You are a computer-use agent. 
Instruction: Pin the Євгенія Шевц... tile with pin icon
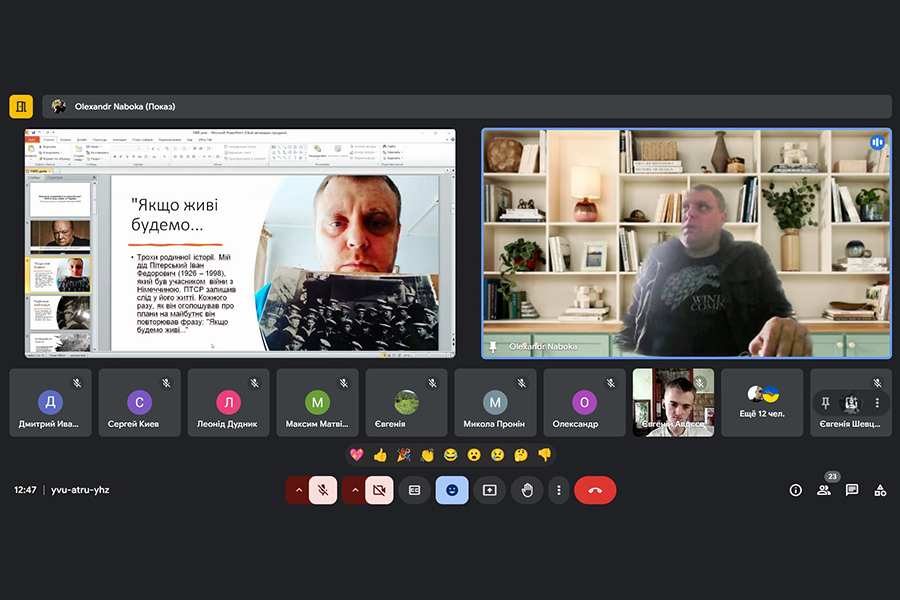[825, 403]
